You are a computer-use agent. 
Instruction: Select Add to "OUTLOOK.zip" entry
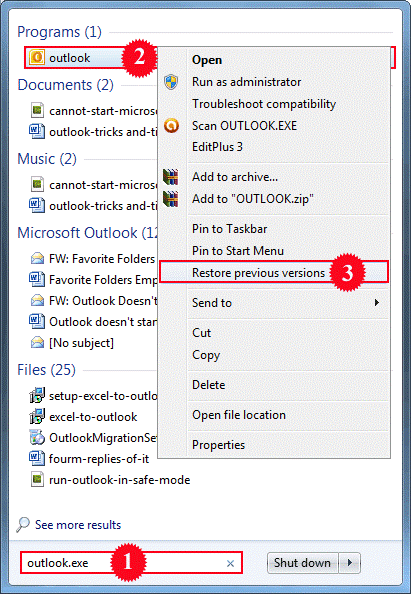click(x=253, y=199)
